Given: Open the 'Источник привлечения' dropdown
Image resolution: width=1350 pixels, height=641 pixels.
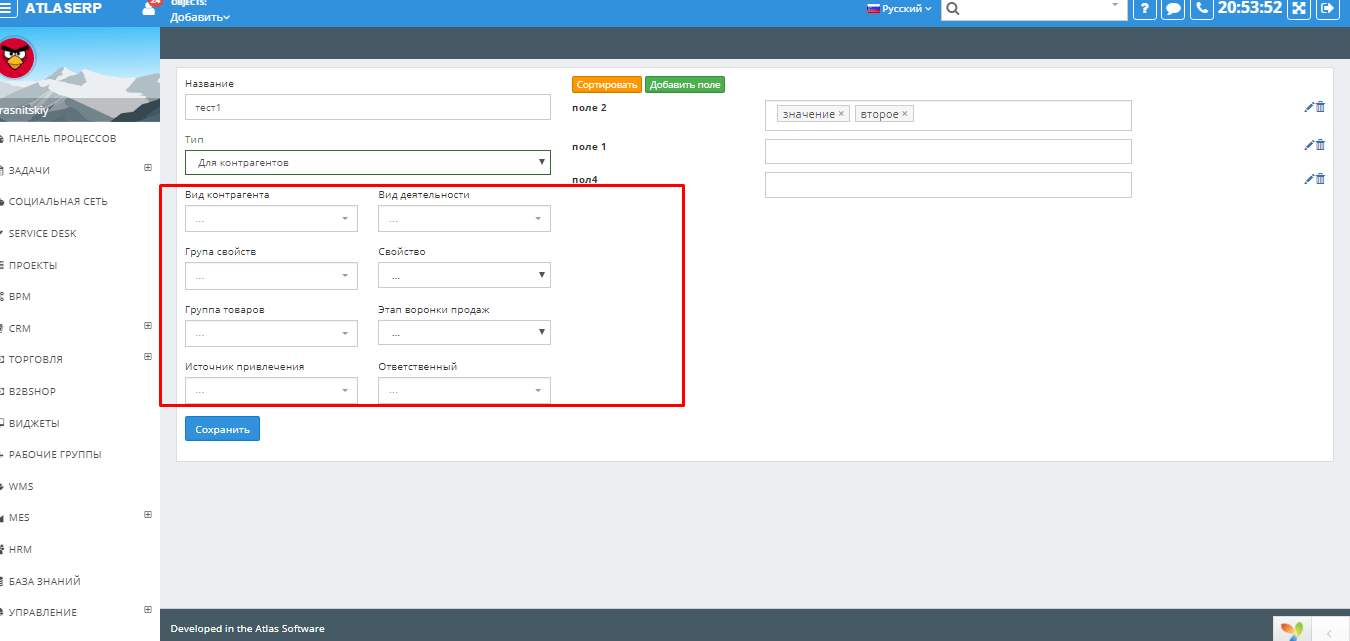Looking at the screenshot, I should click(271, 390).
